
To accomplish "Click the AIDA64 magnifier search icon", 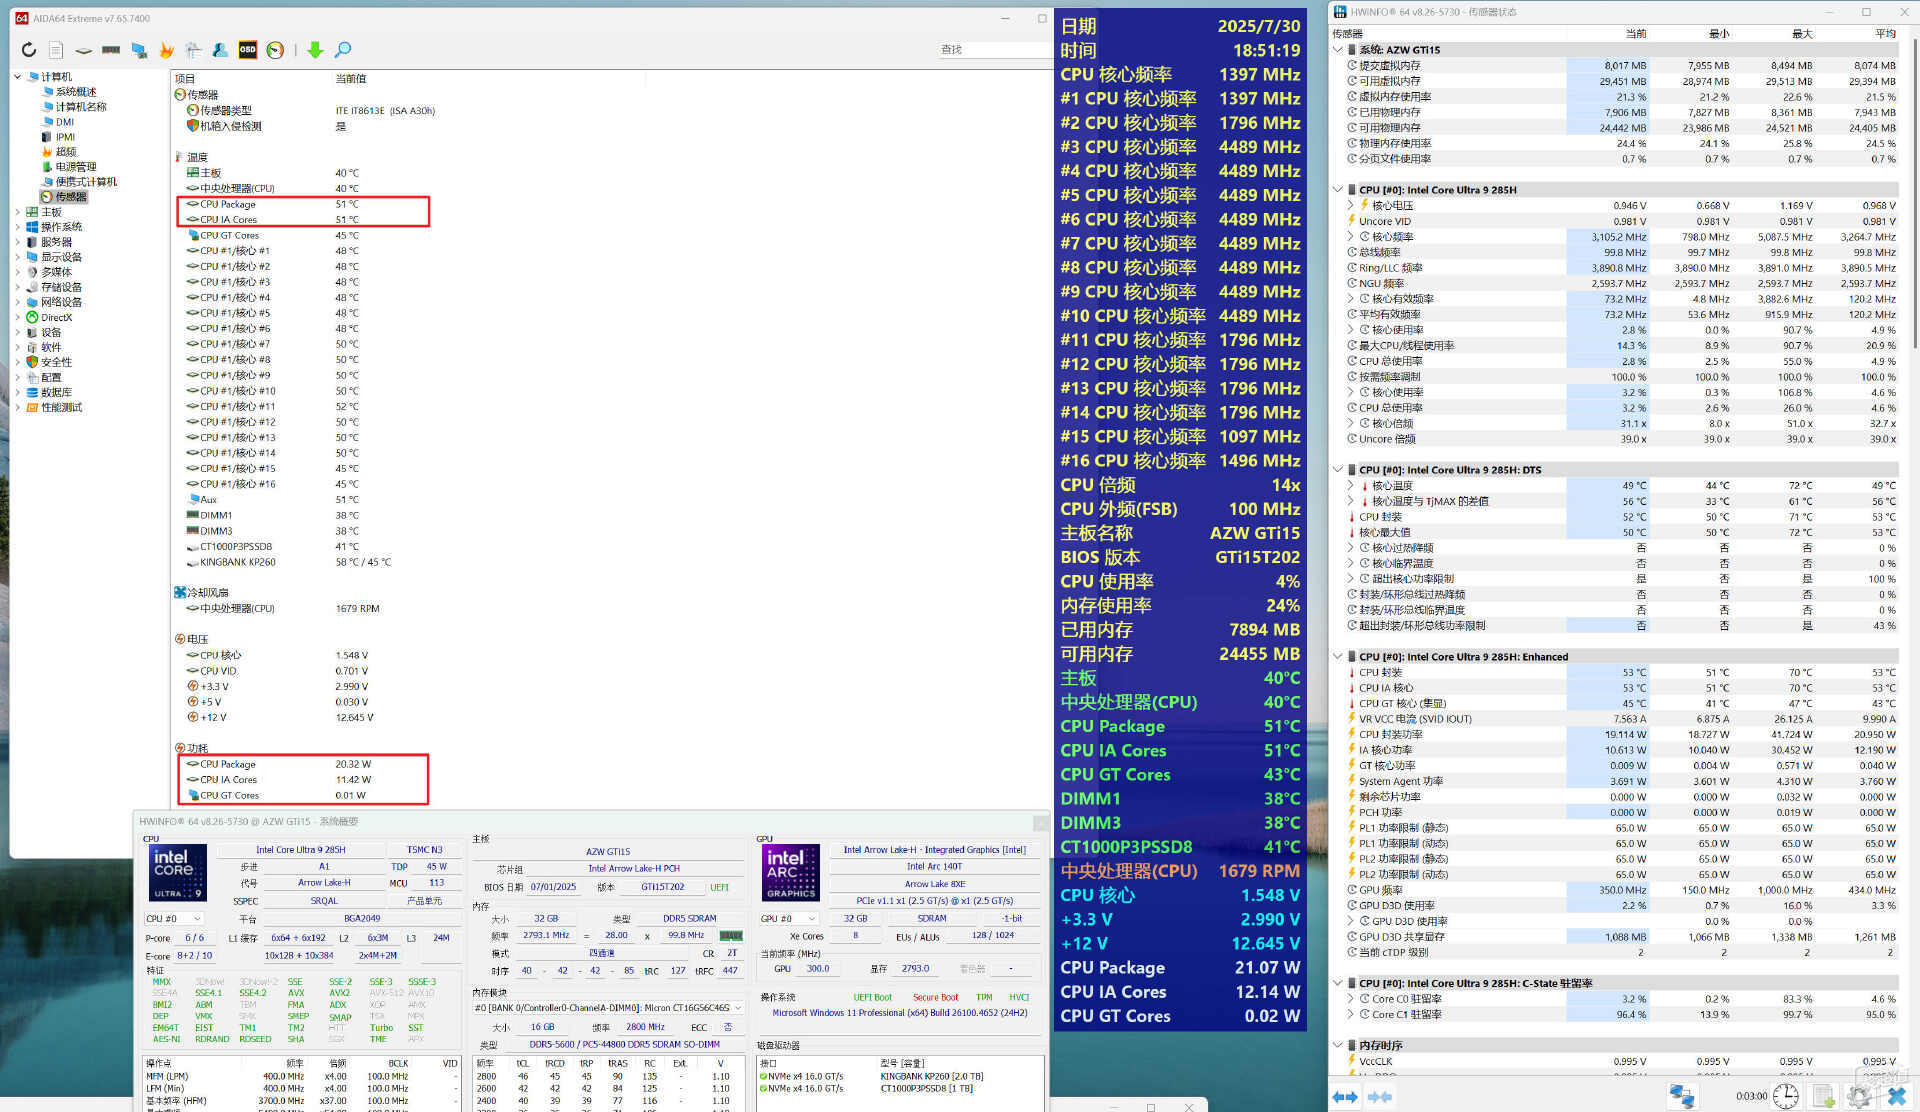I will pos(343,50).
